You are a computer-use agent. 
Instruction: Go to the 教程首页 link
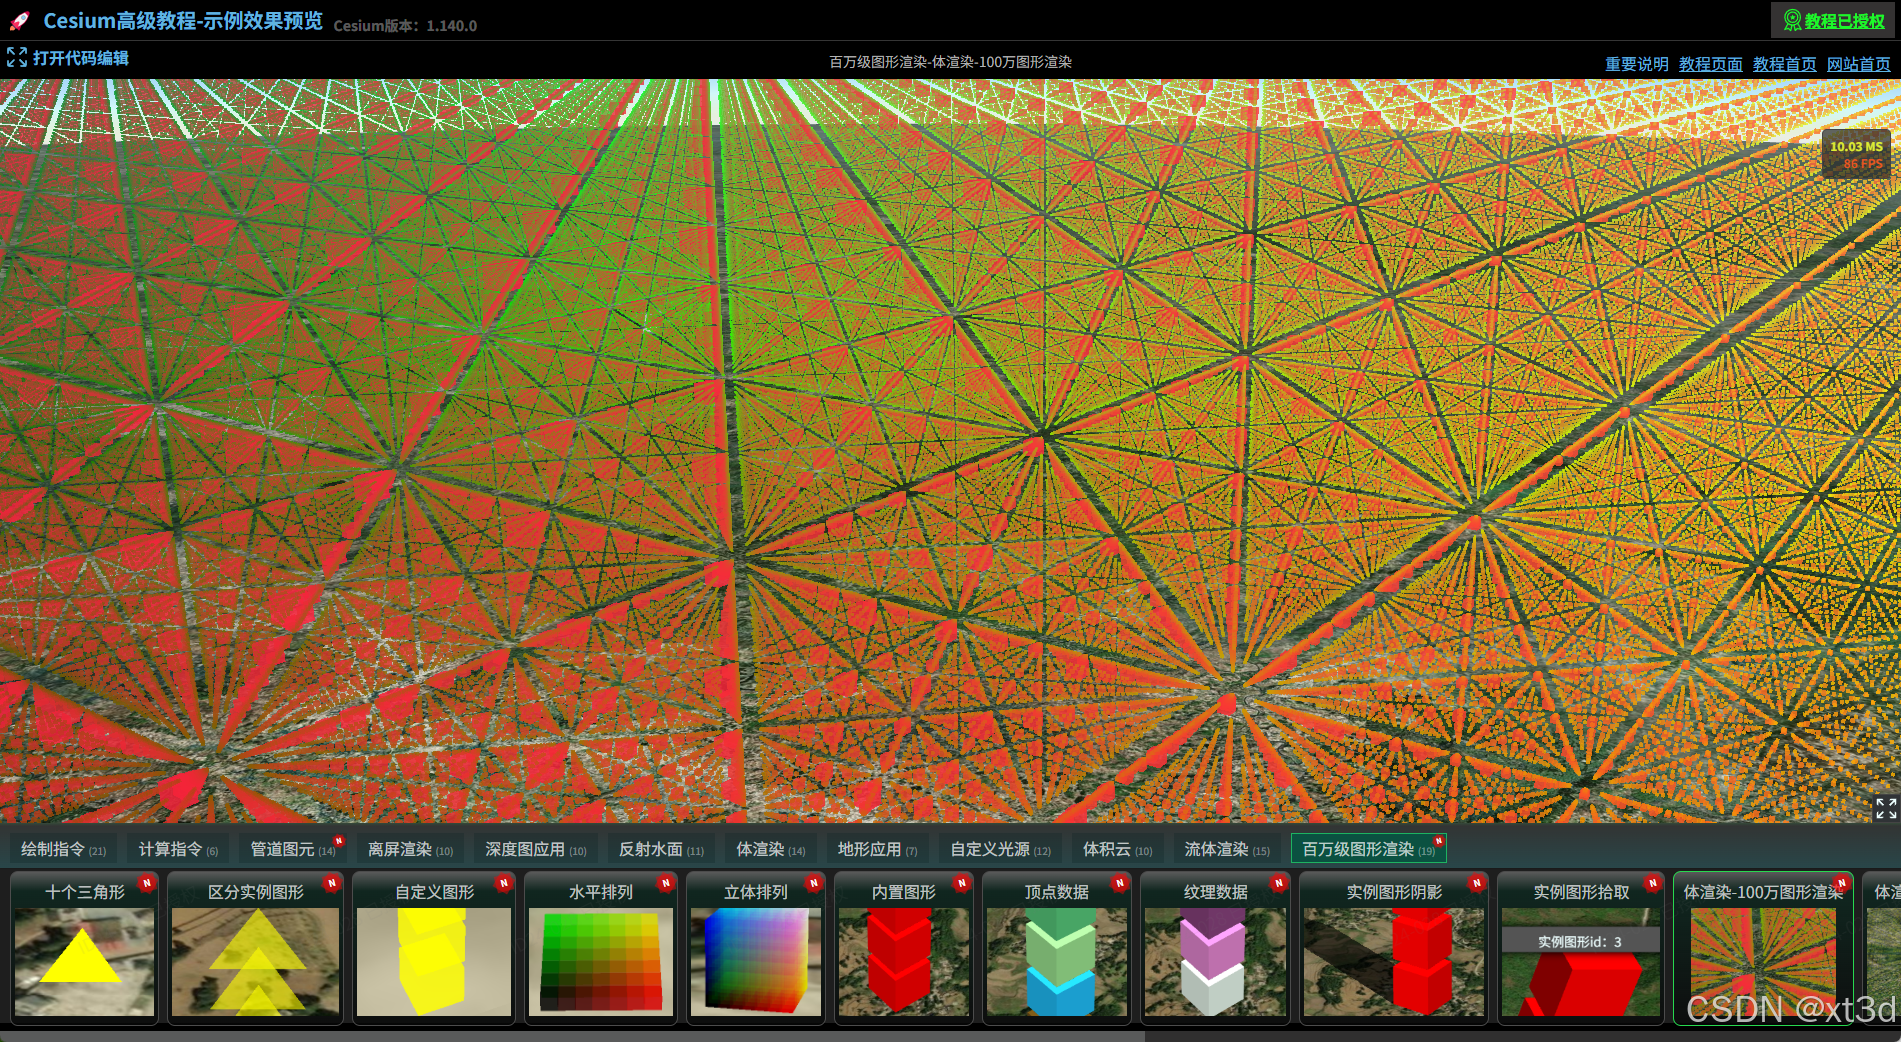tap(1785, 64)
